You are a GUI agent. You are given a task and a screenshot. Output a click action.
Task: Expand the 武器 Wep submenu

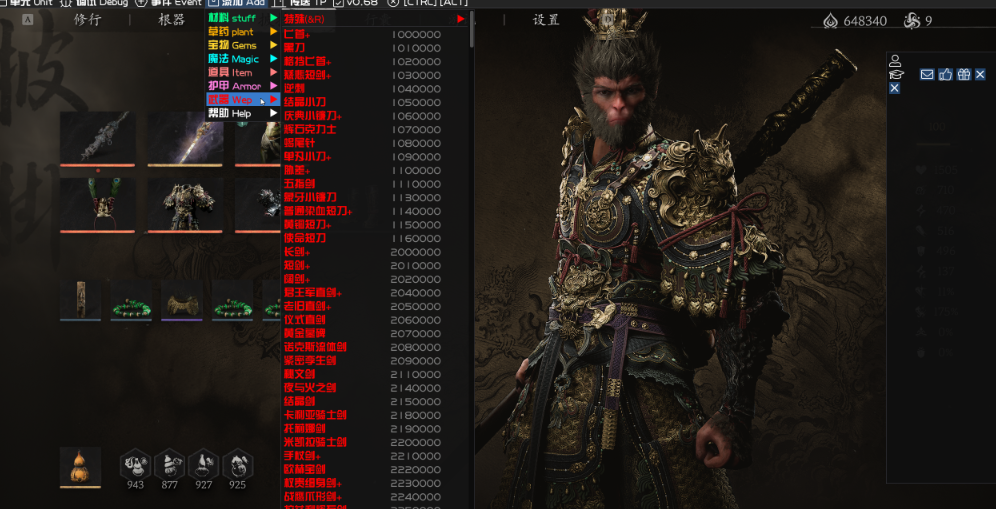(243, 100)
